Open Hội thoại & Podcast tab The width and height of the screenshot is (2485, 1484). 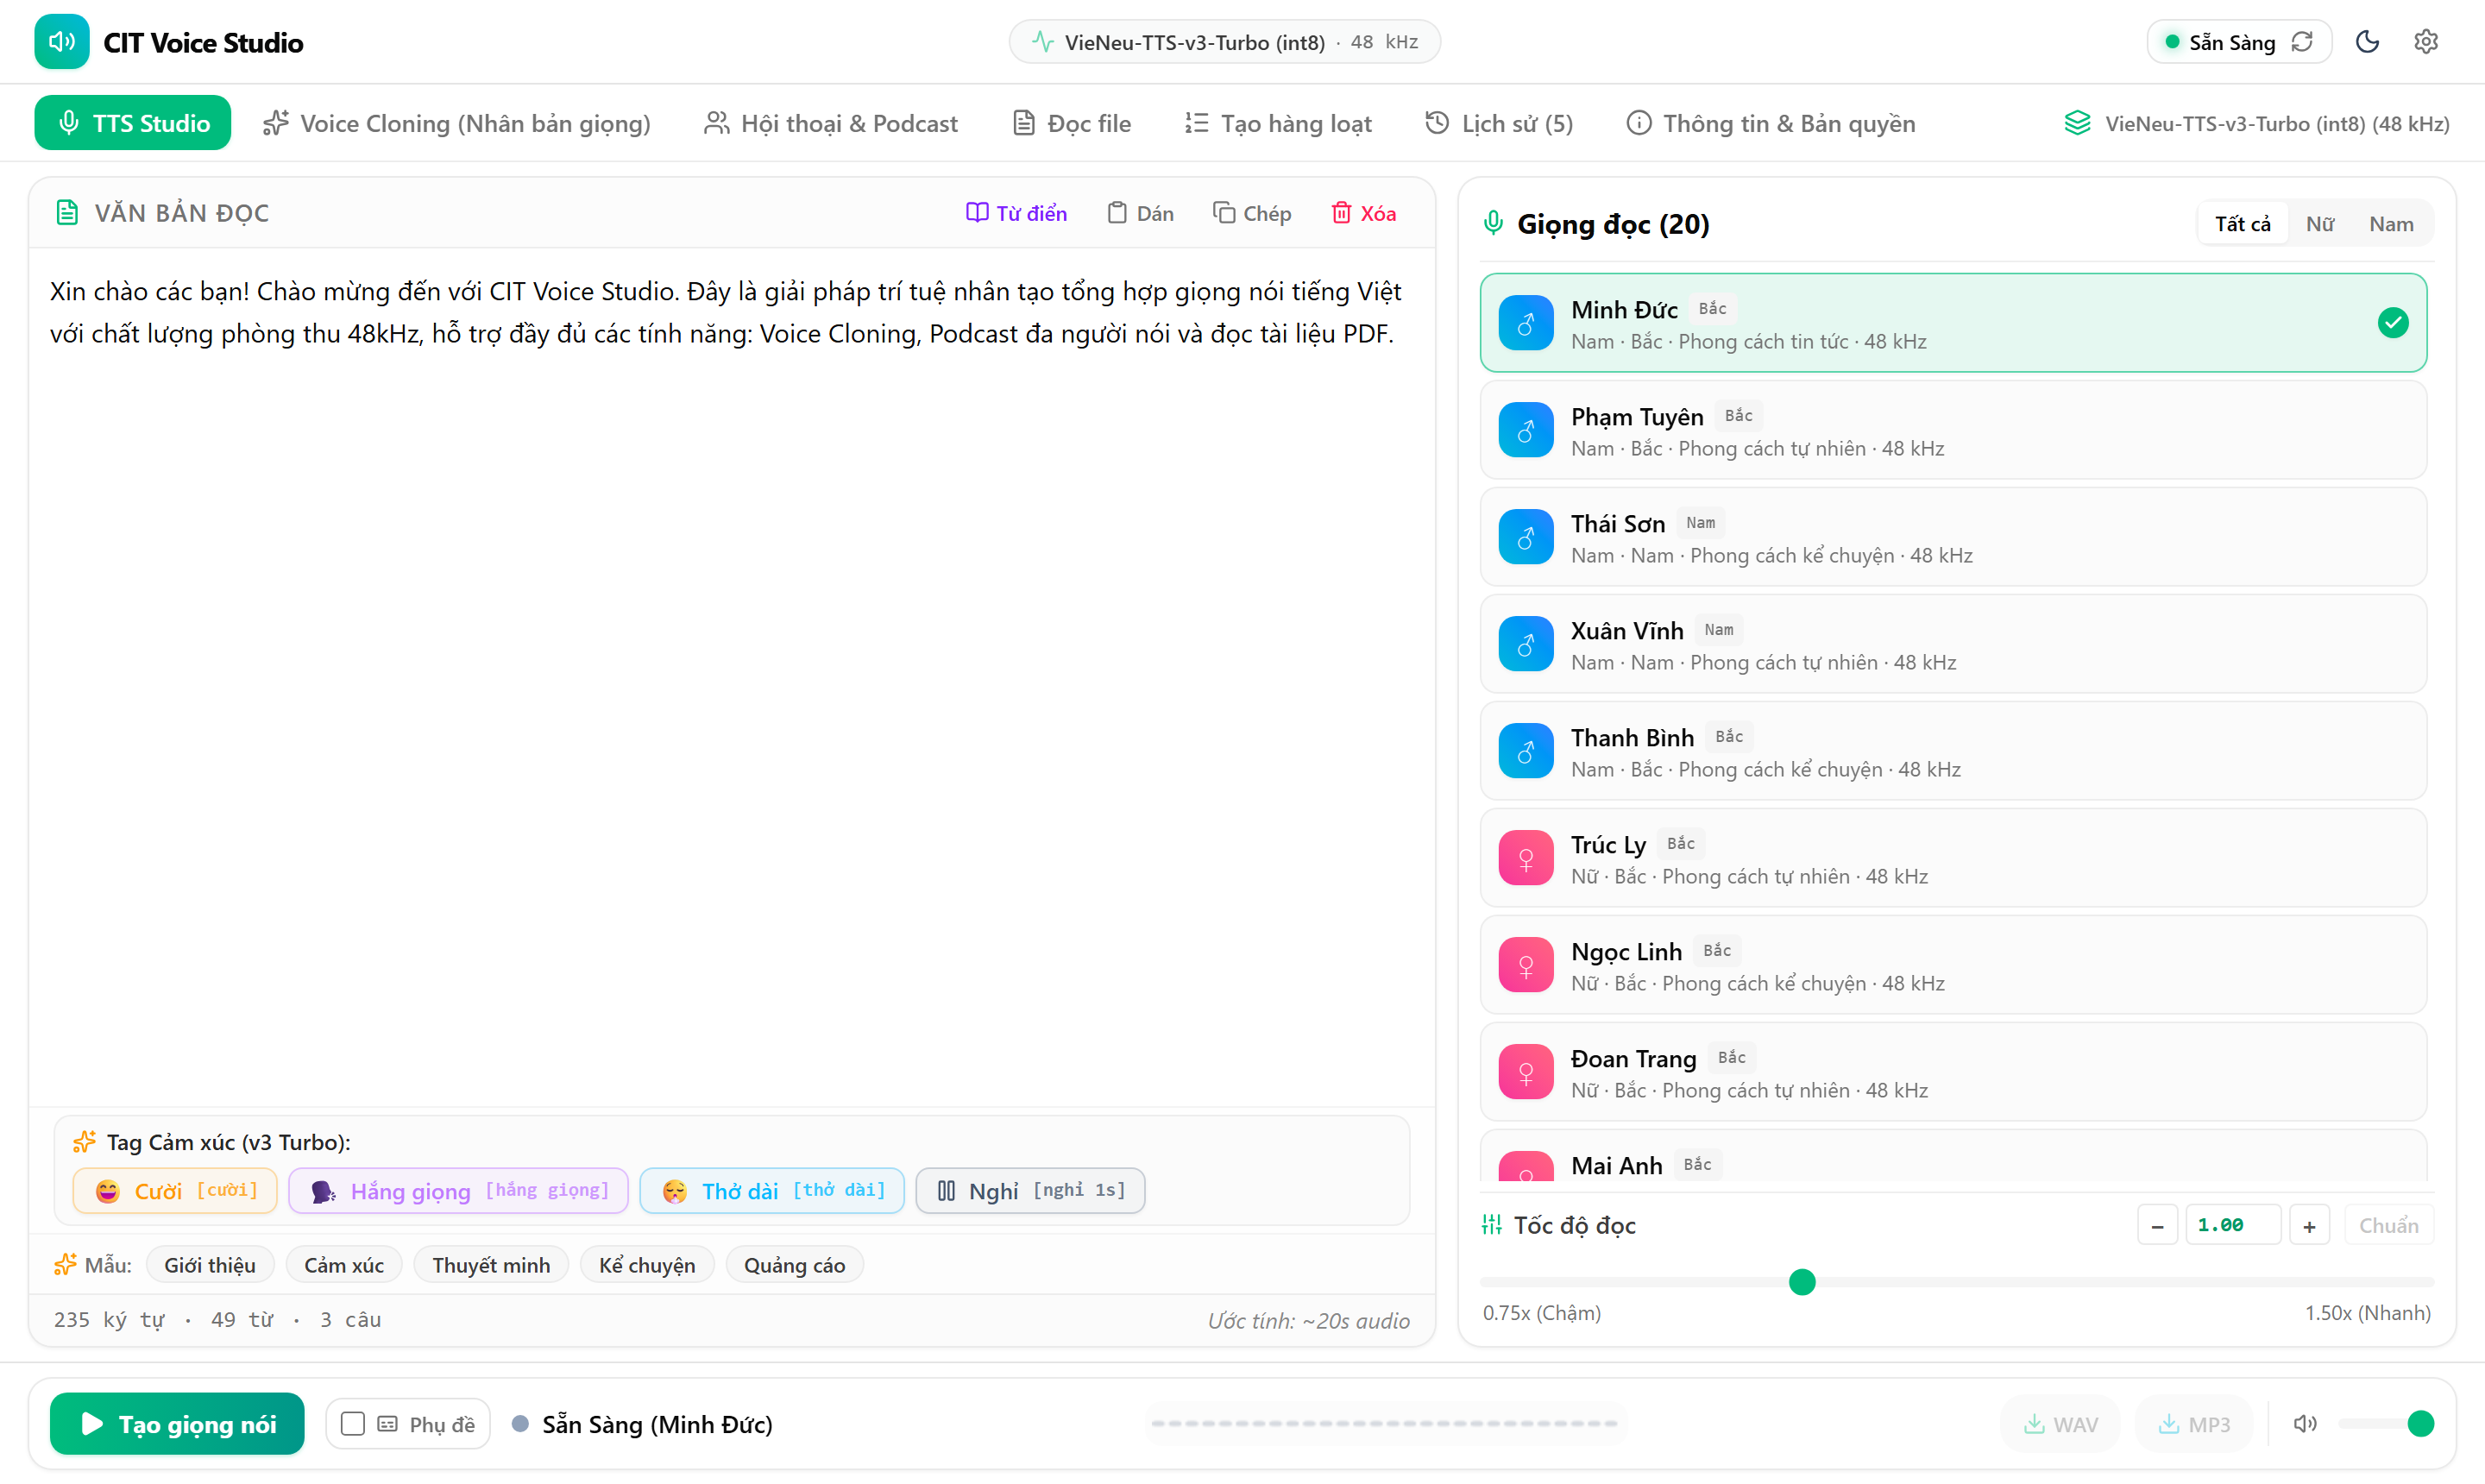click(830, 123)
